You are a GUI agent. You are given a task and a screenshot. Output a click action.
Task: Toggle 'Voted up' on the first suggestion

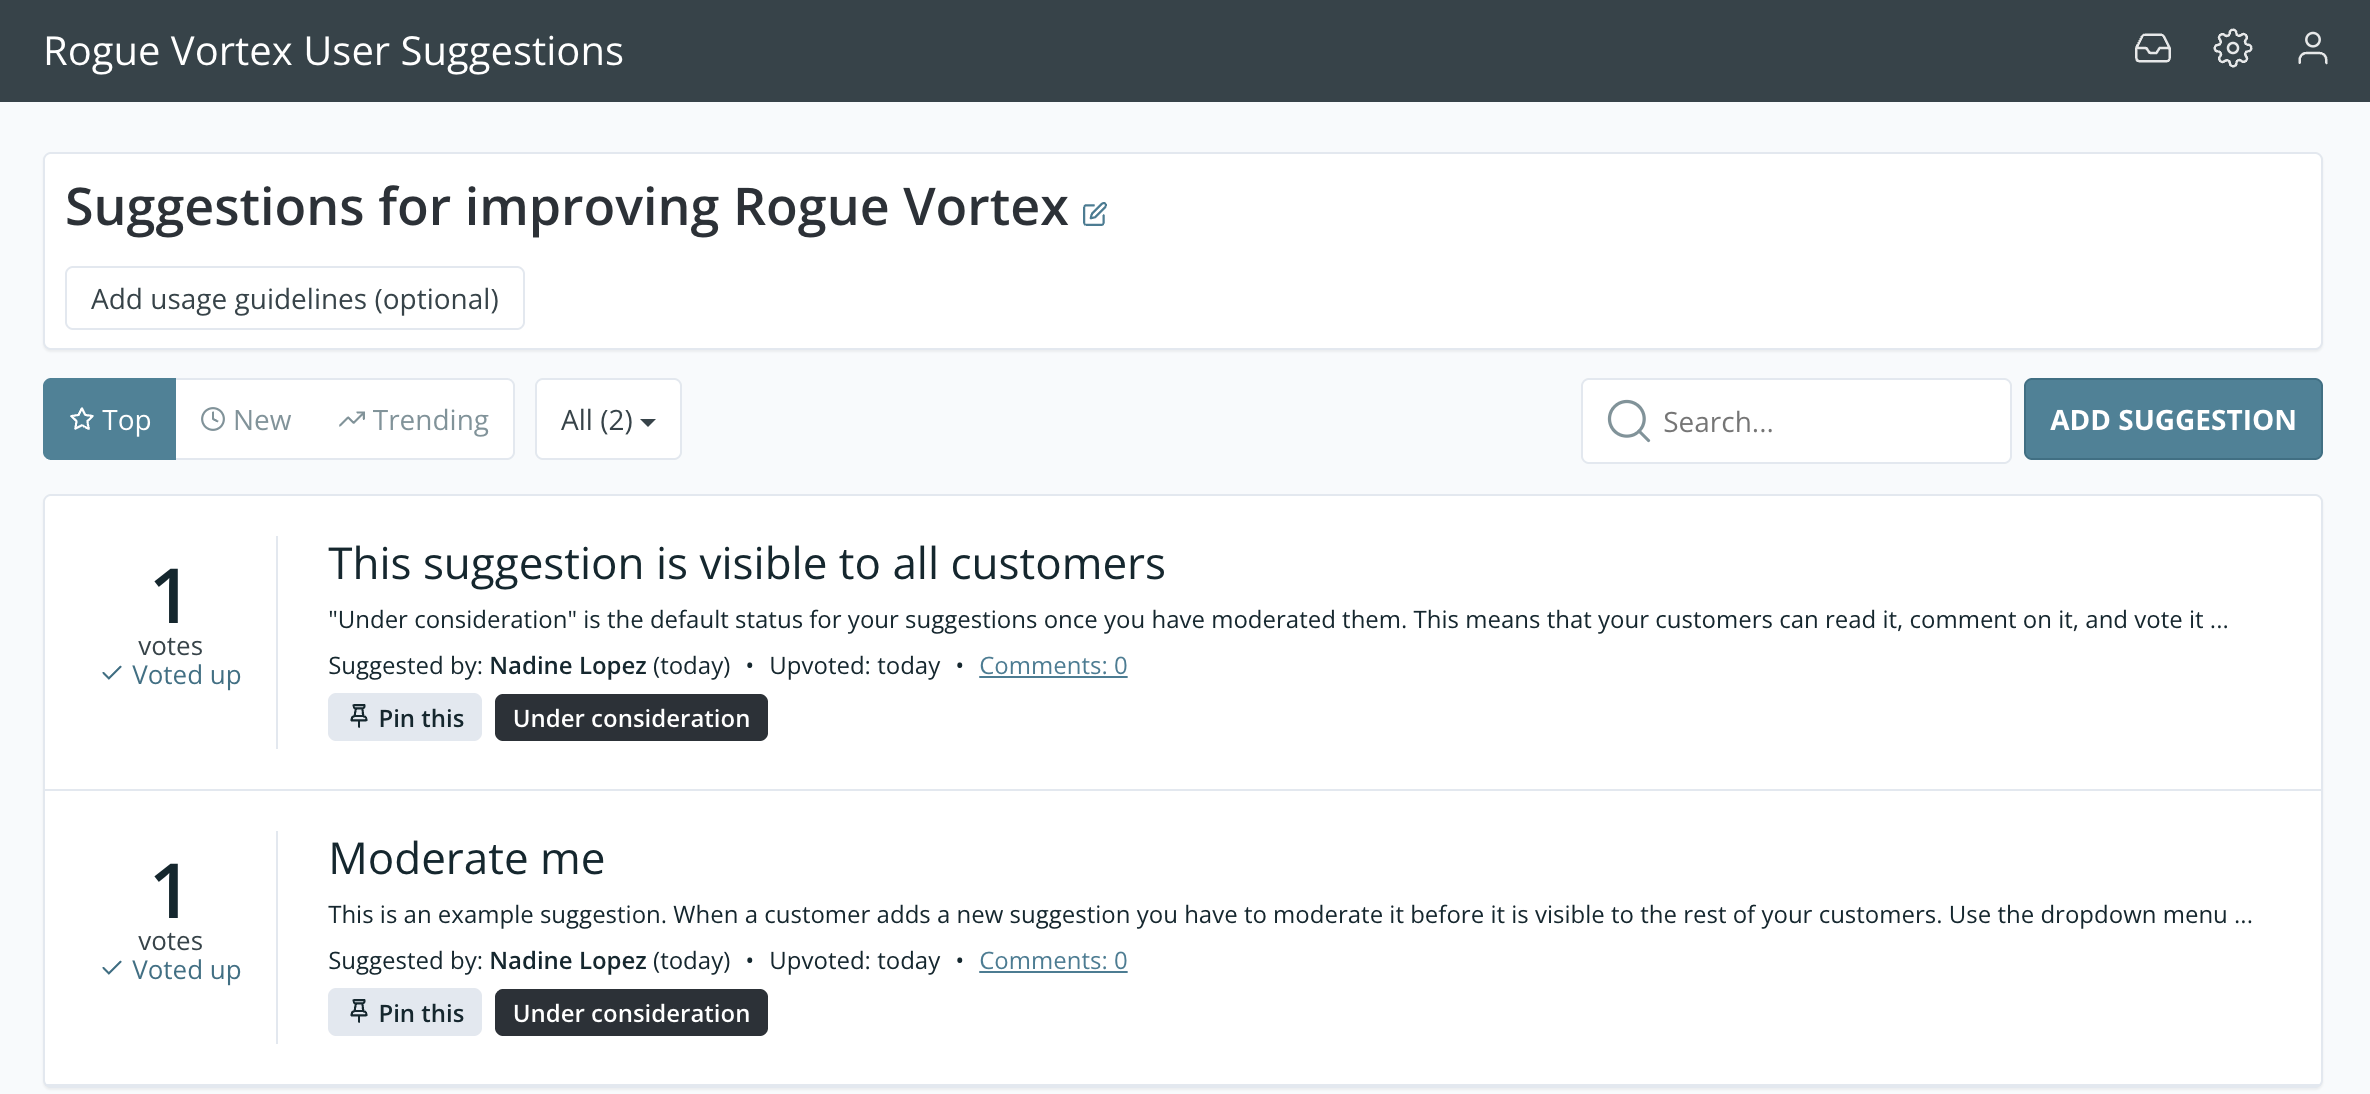171,675
